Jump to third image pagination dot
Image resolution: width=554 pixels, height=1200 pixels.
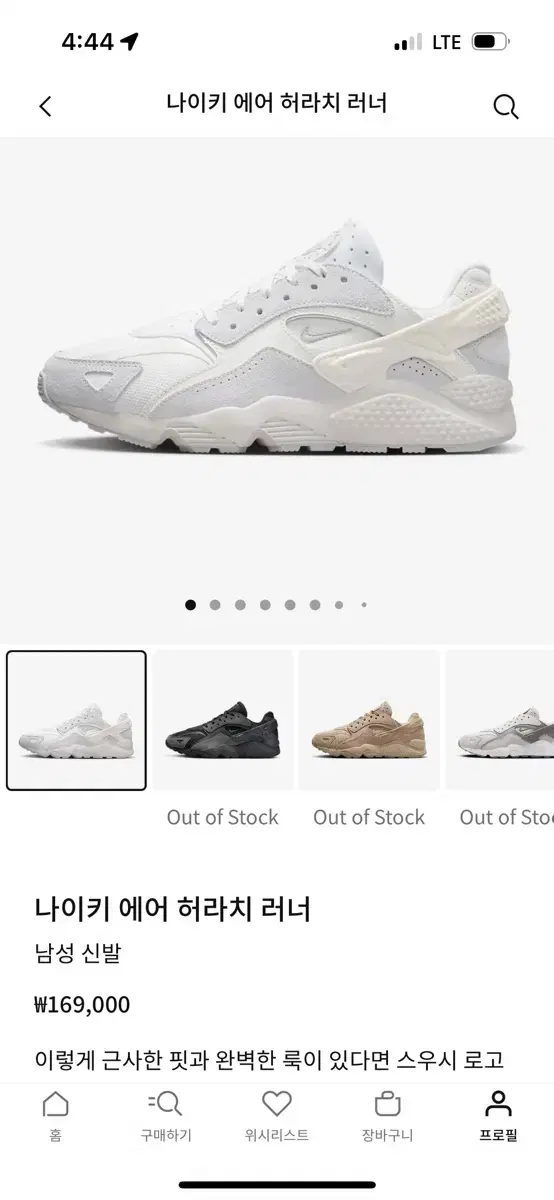coord(240,604)
